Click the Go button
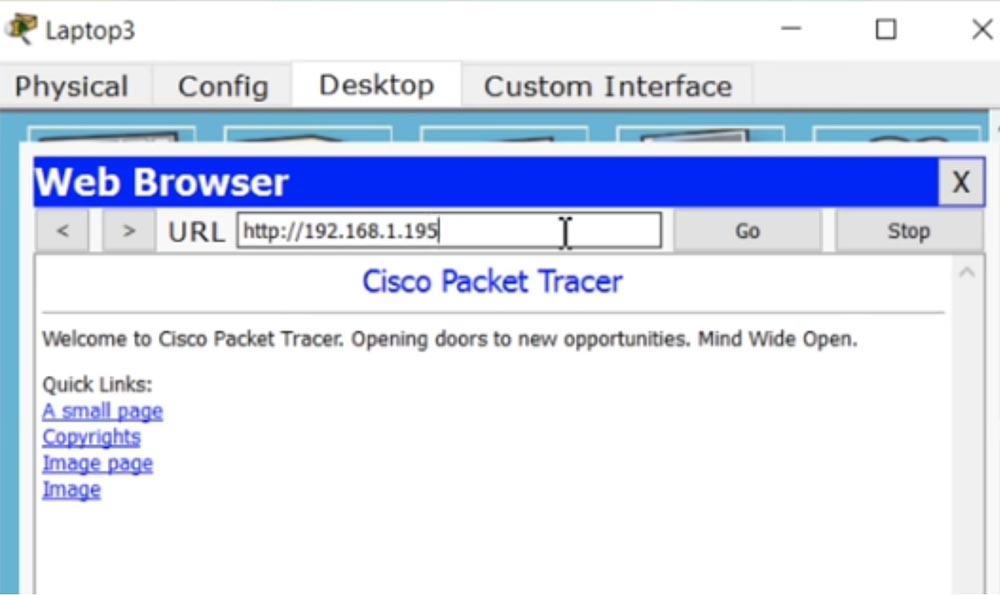 [747, 231]
